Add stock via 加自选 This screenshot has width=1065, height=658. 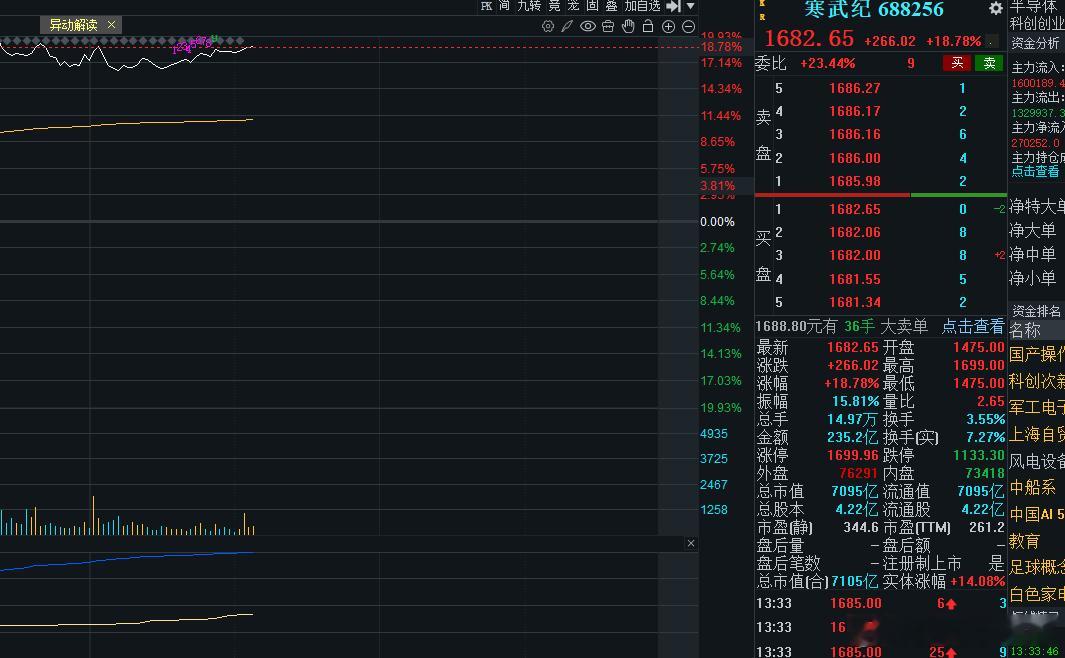pos(643,6)
